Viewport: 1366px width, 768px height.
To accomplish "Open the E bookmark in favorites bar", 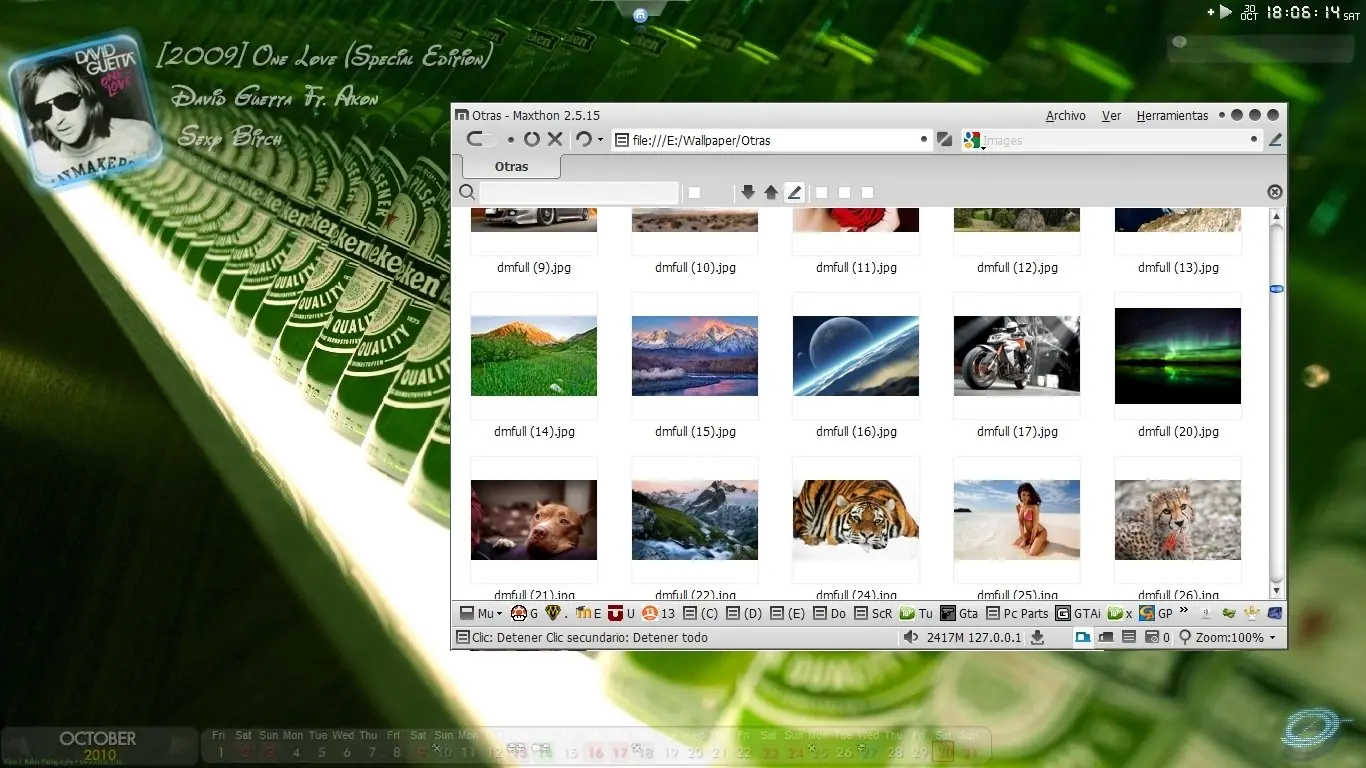I will (x=589, y=613).
